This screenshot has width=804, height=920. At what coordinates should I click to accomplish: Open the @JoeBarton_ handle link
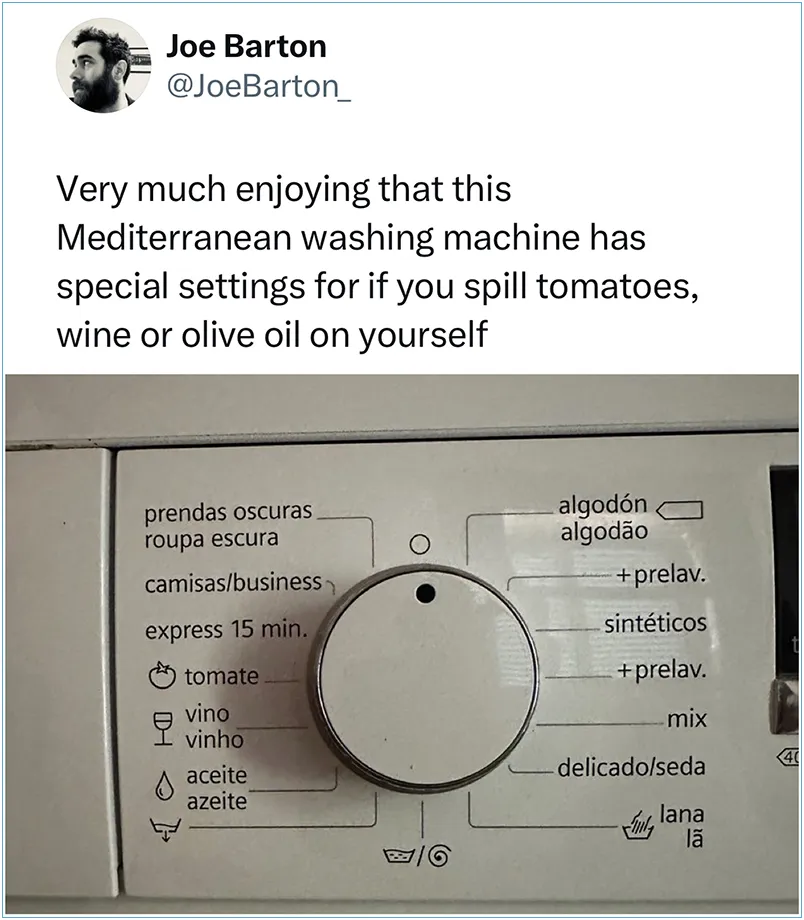259,87
